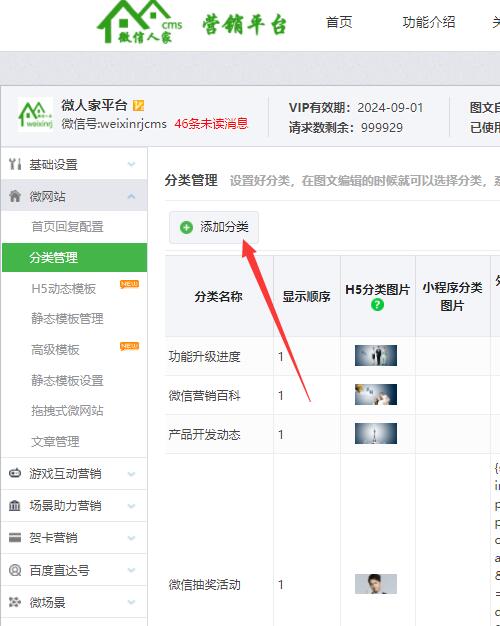Image resolution: width=500 pixels, height=626 pixels.
Task: Expand the 基础设置 menu chevron
Action: (131, 164)
